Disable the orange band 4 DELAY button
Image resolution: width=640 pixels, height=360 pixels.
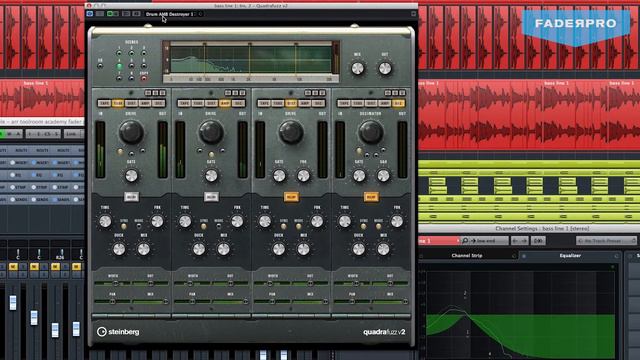[x=371, y=197]
